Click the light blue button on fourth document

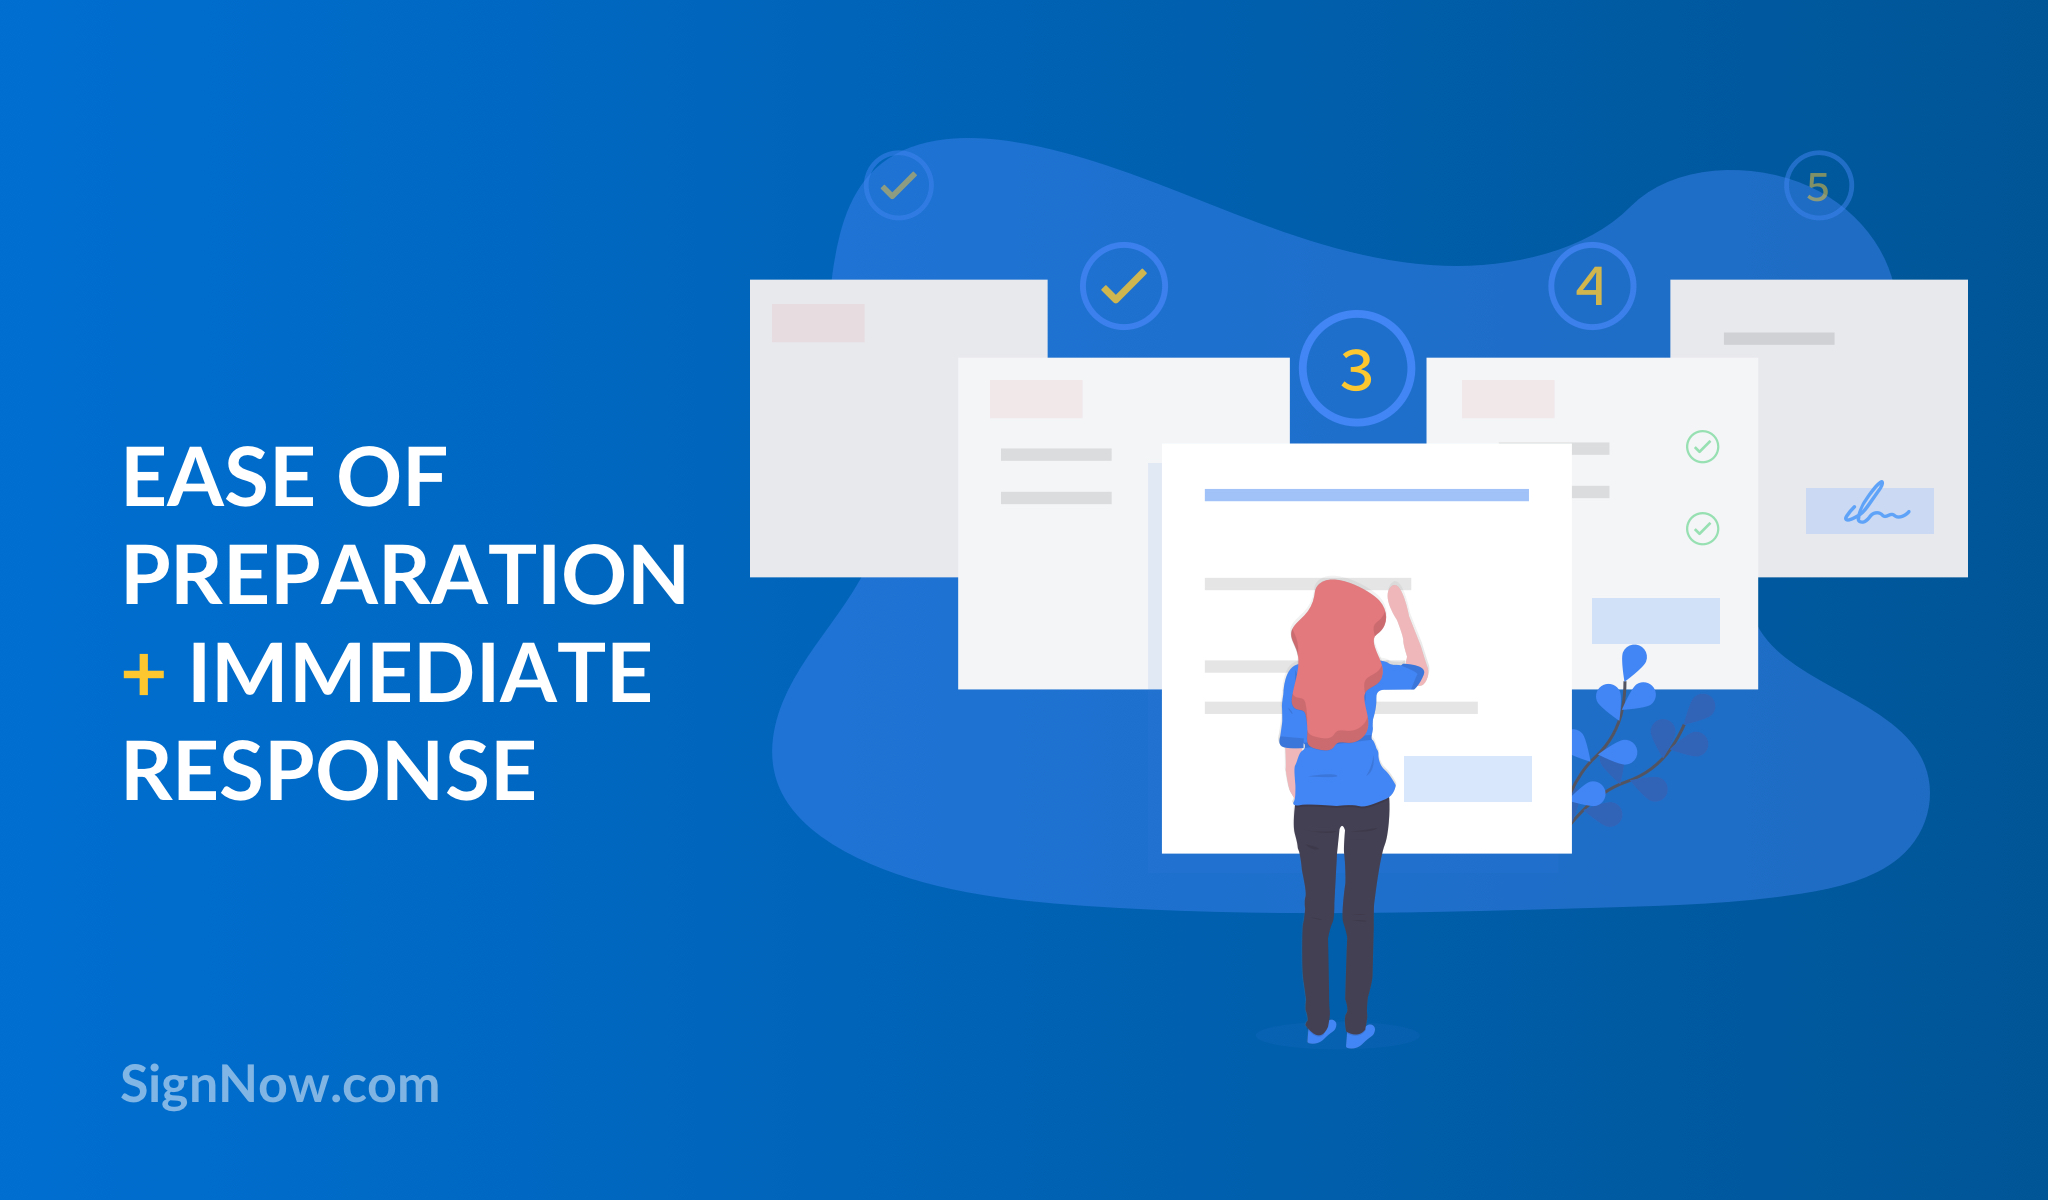pyautogui.click(x=1655, y=620)
